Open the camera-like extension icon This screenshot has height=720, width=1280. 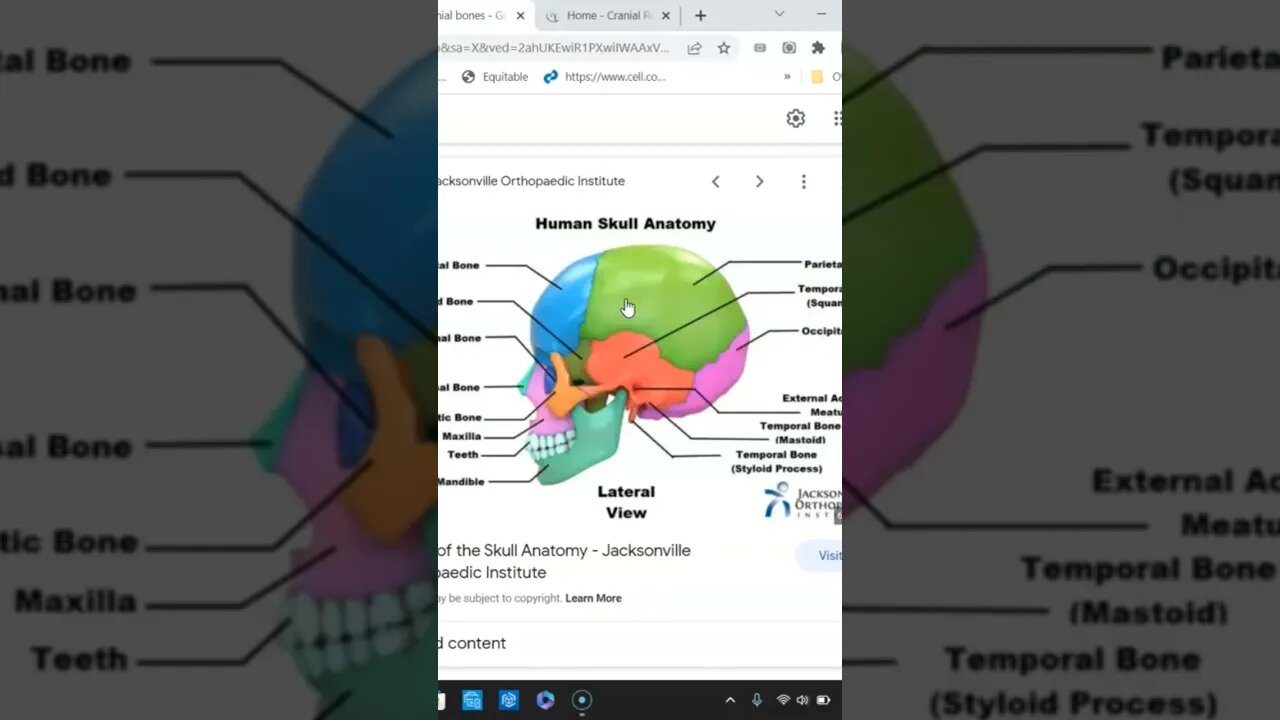[x=789, y=48]
